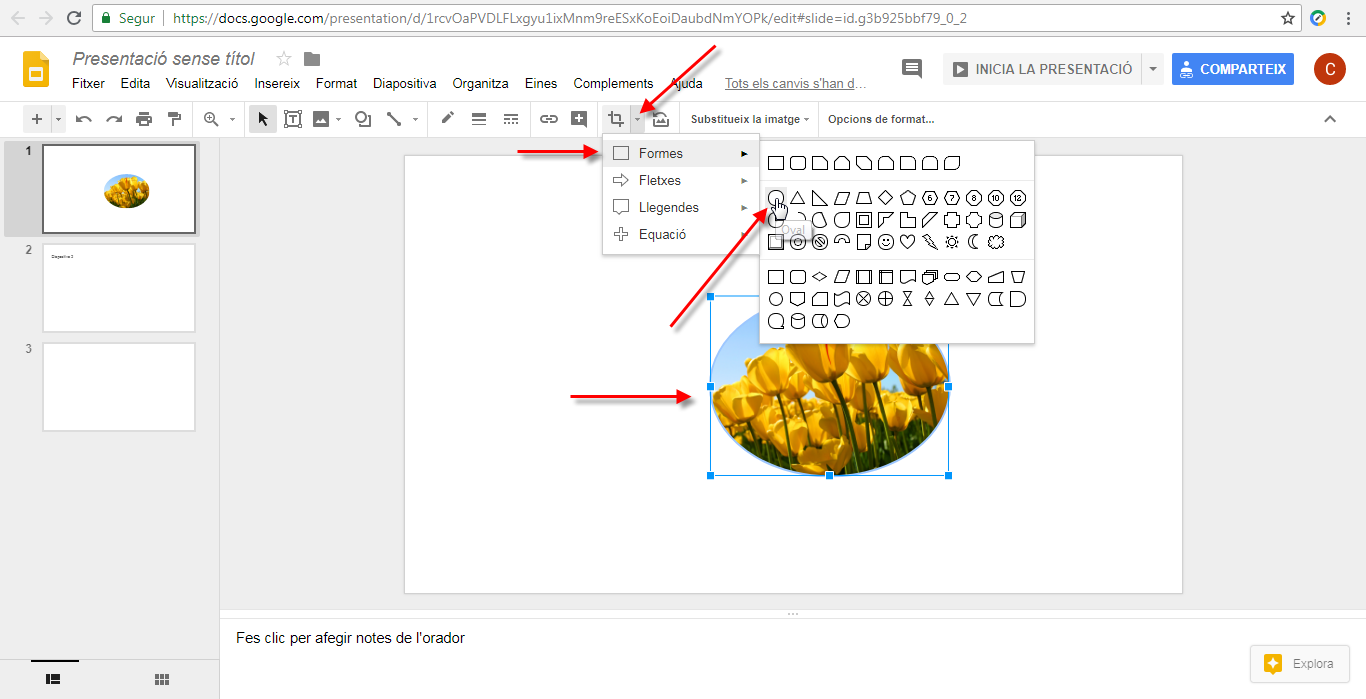
Task: Select the triangle shape in Formes panel
Action: [798, 198]
